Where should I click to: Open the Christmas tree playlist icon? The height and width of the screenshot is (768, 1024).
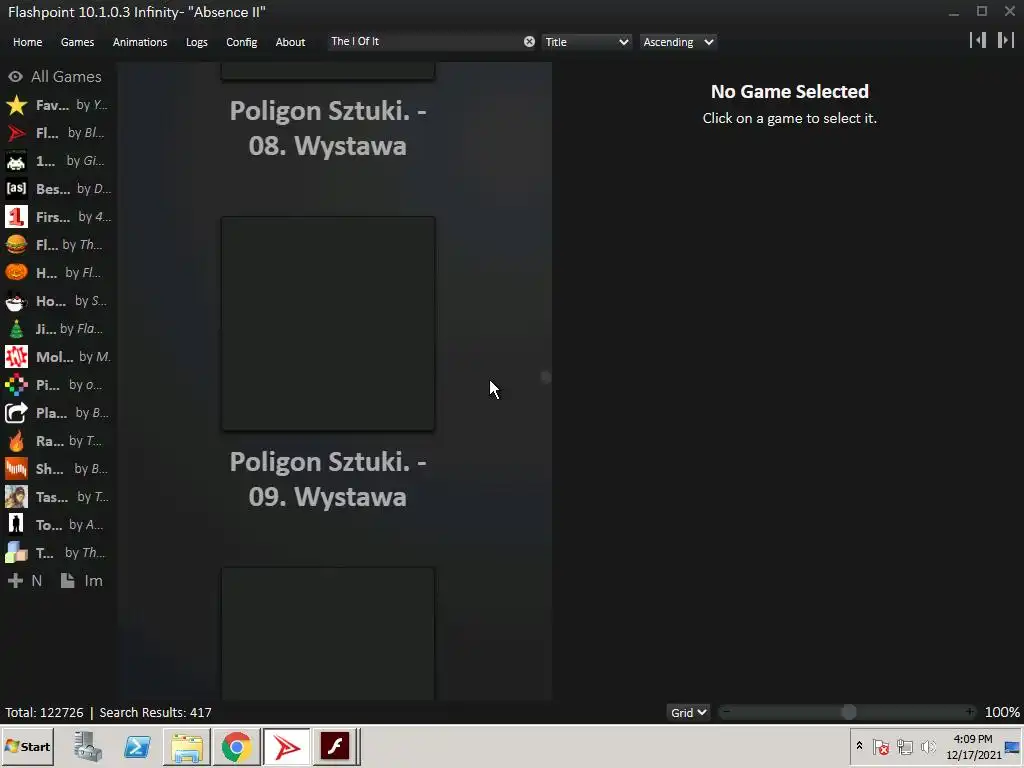[x=16, y=329]
